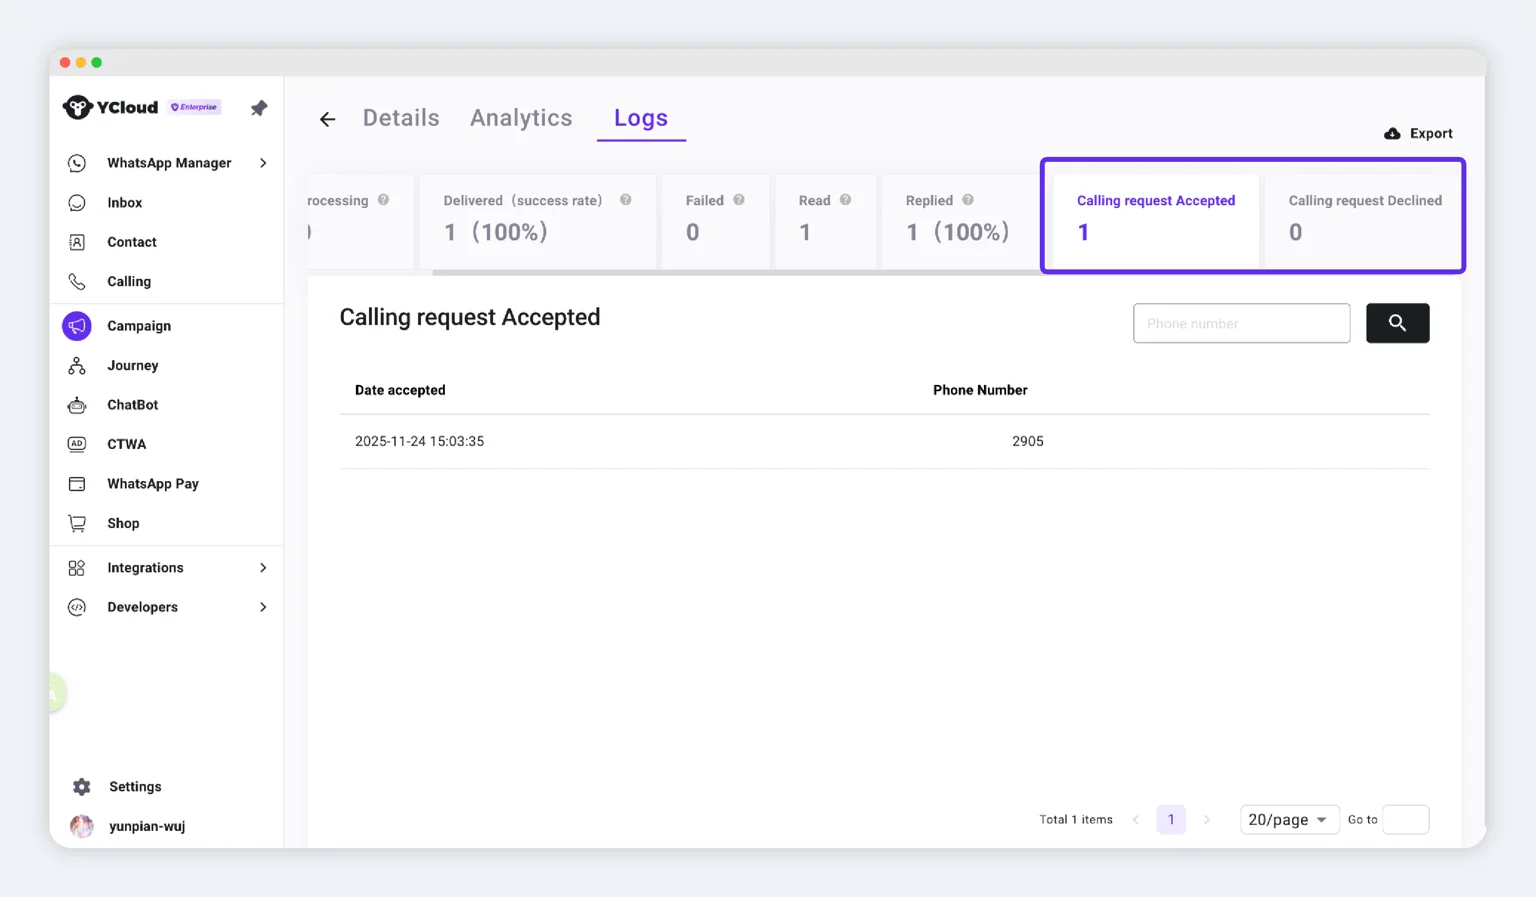The image size is (1536, 897).
Task: Click the Integrations icon
Action: [x=77, y=568]
